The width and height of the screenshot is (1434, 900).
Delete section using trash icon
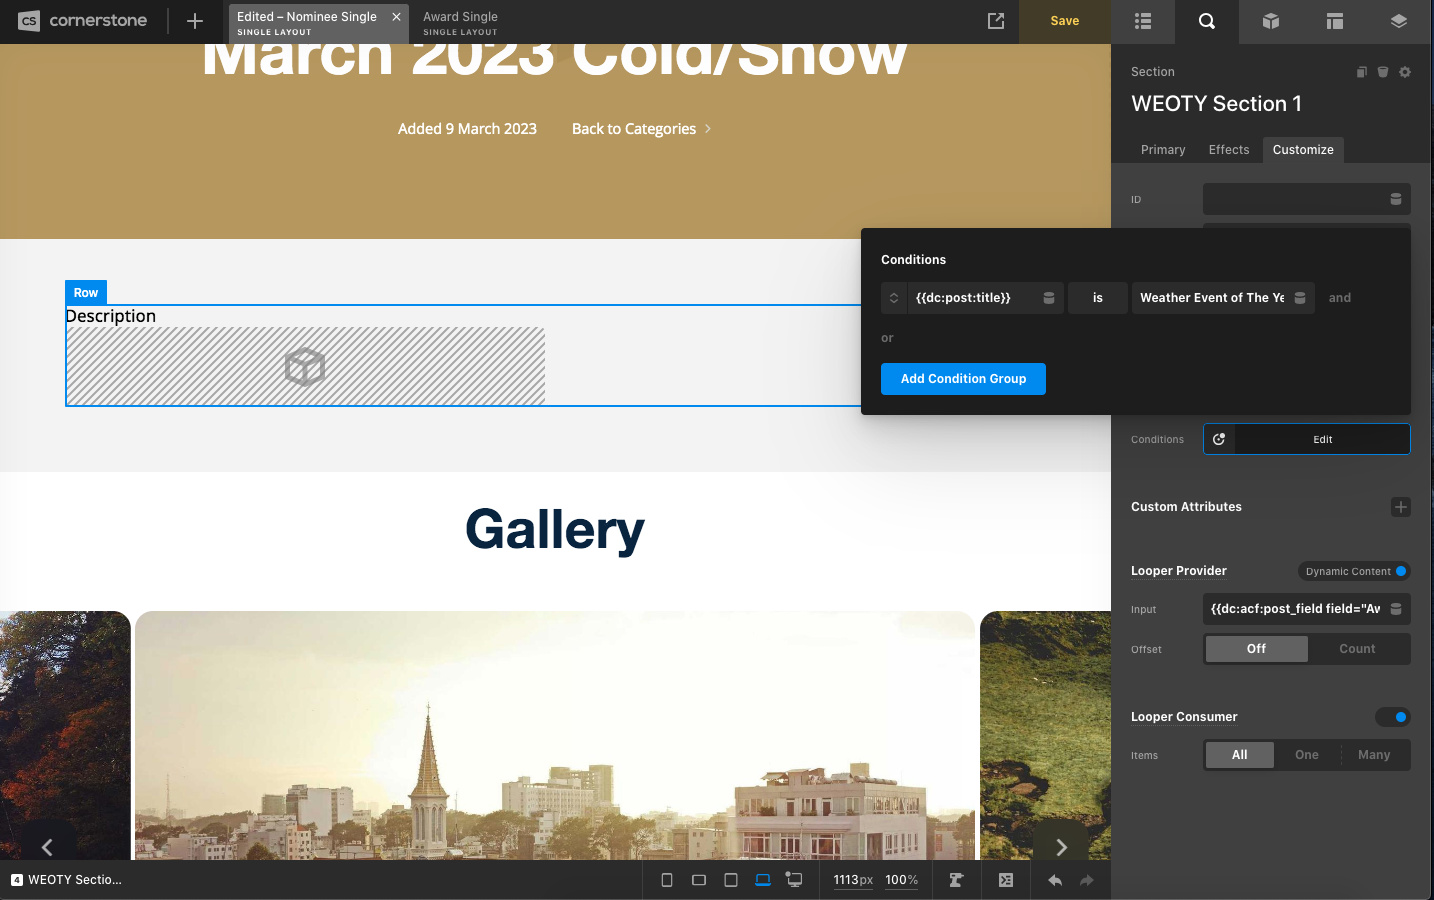point(1383,72)
